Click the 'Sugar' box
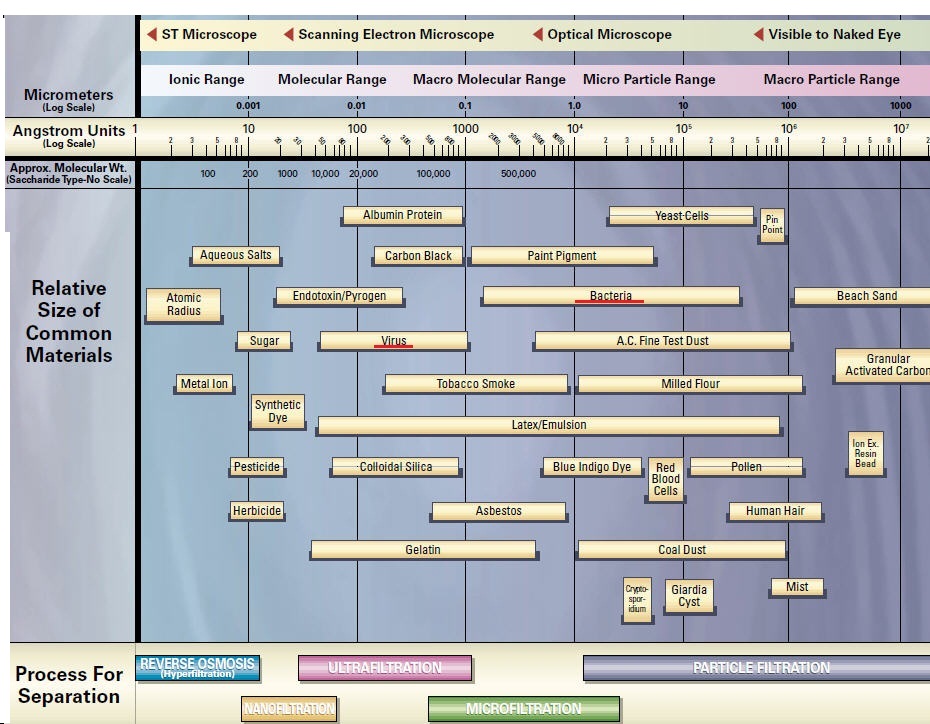 click(x=264, y=340)
